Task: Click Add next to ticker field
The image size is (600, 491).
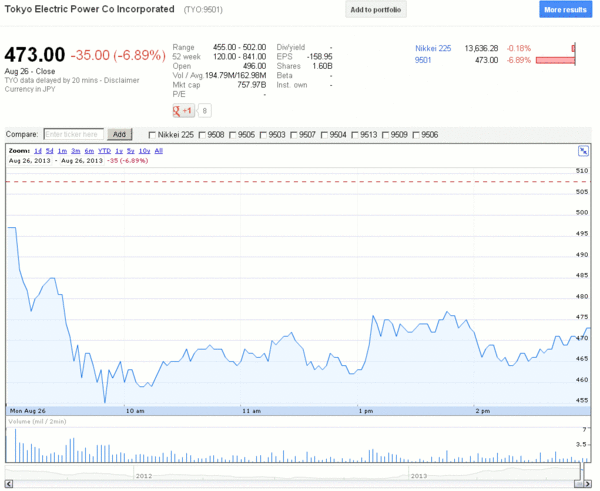Action: [x=119, y=134]
